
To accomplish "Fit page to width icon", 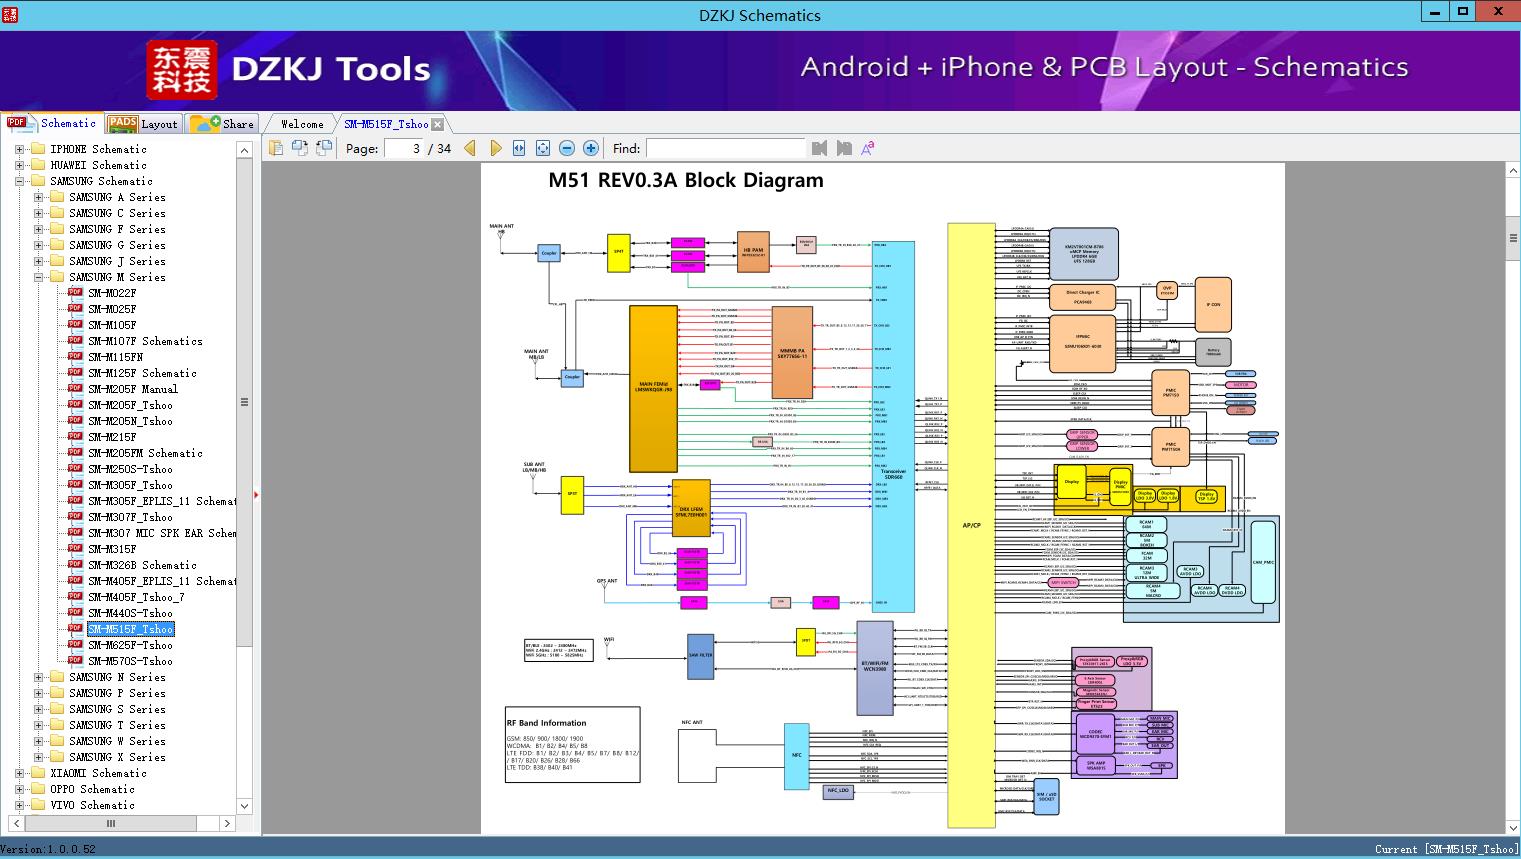I will 519,148.
